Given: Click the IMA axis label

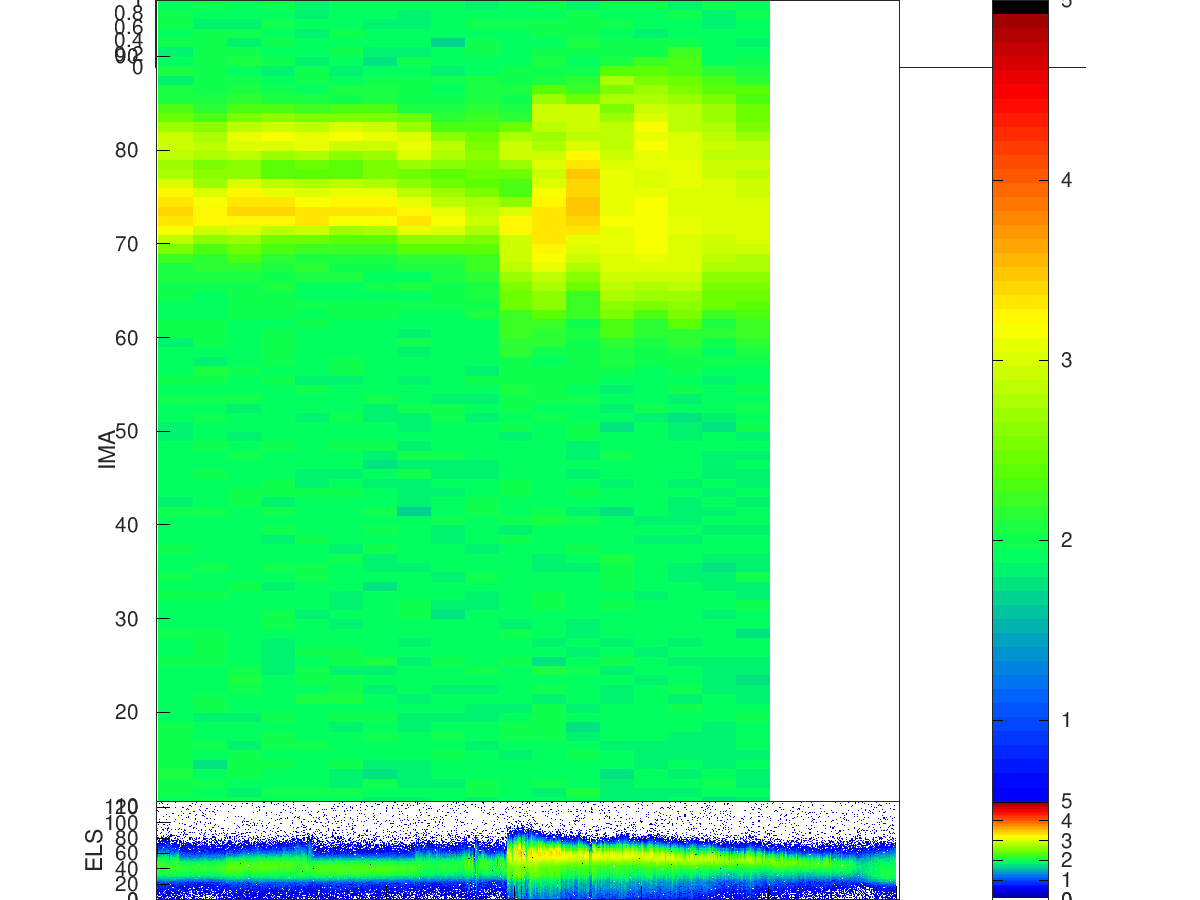Looking at the screenshot, I should pos(108,449).
